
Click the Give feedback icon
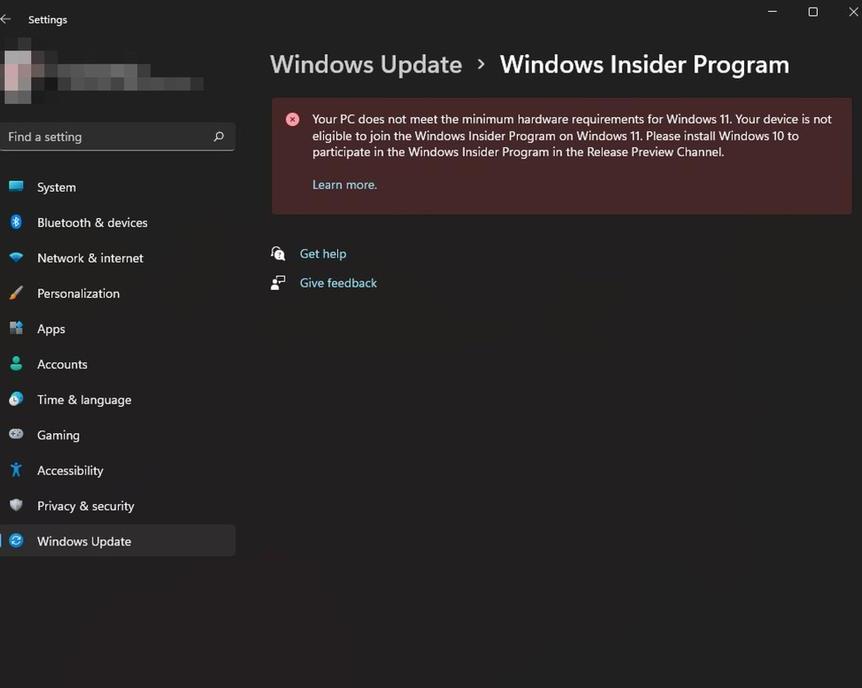[x=278, y=282]
